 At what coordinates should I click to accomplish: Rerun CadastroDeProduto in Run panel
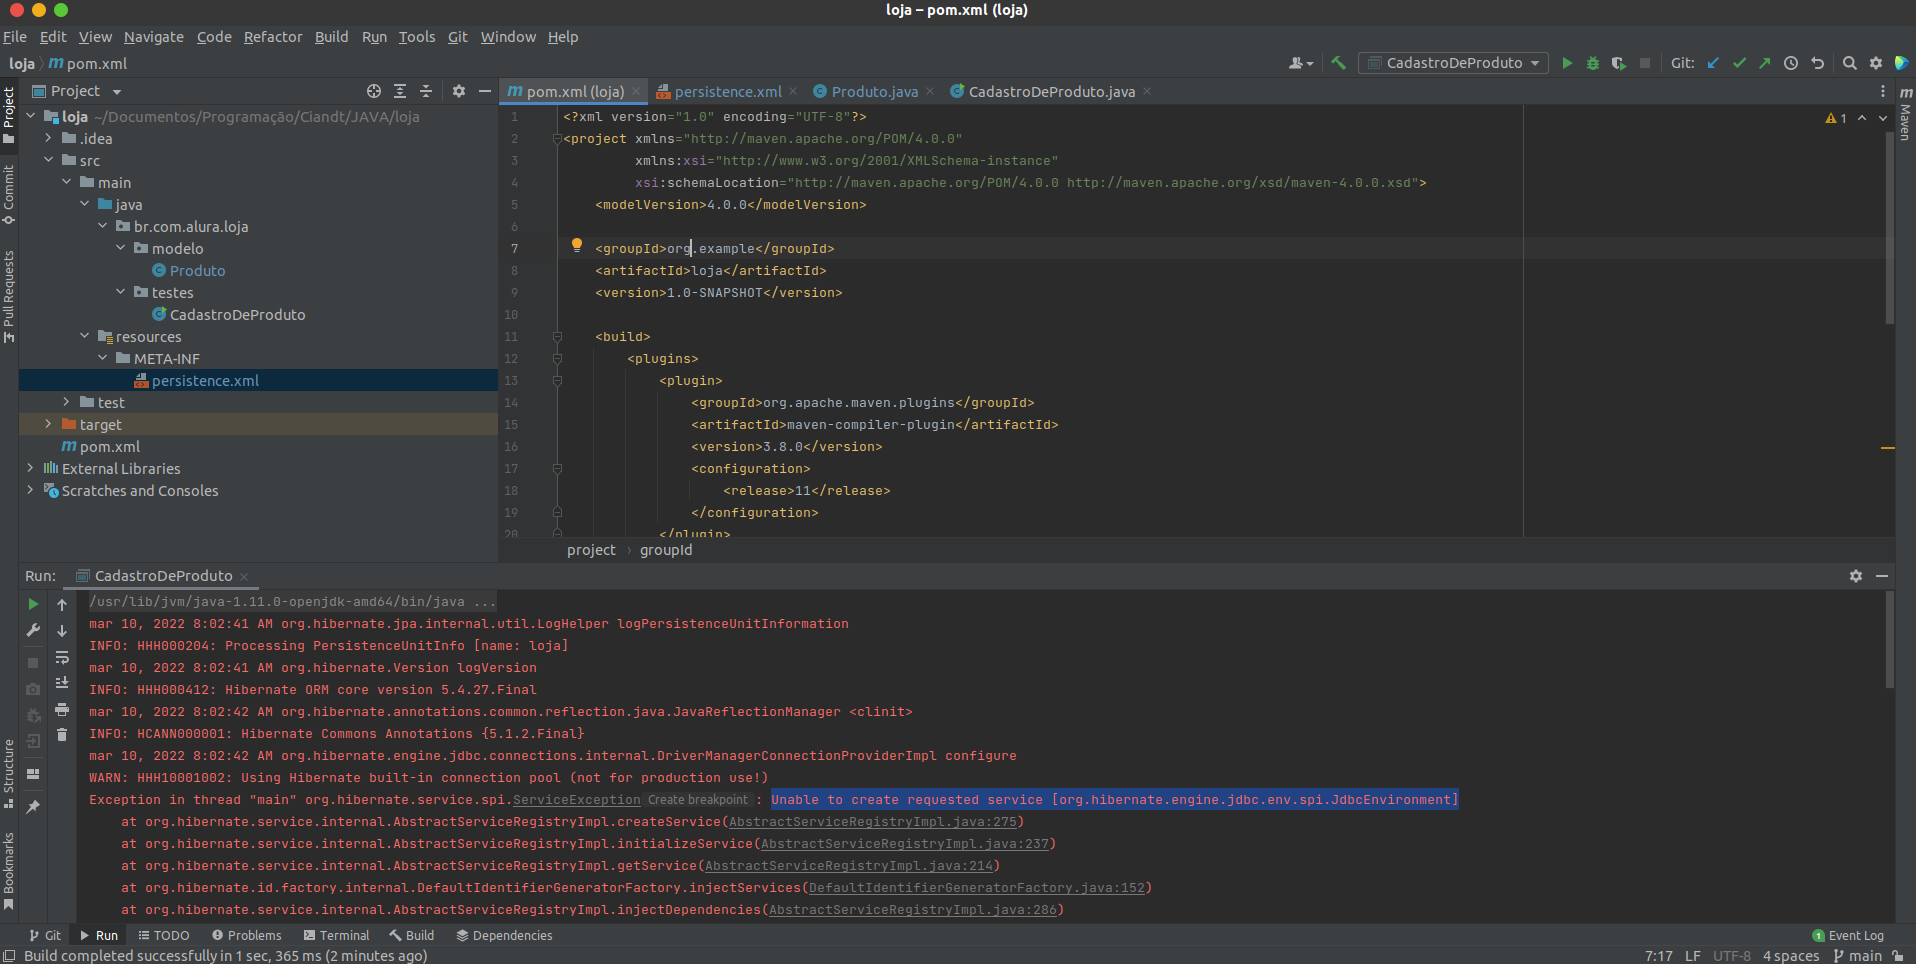33,604
